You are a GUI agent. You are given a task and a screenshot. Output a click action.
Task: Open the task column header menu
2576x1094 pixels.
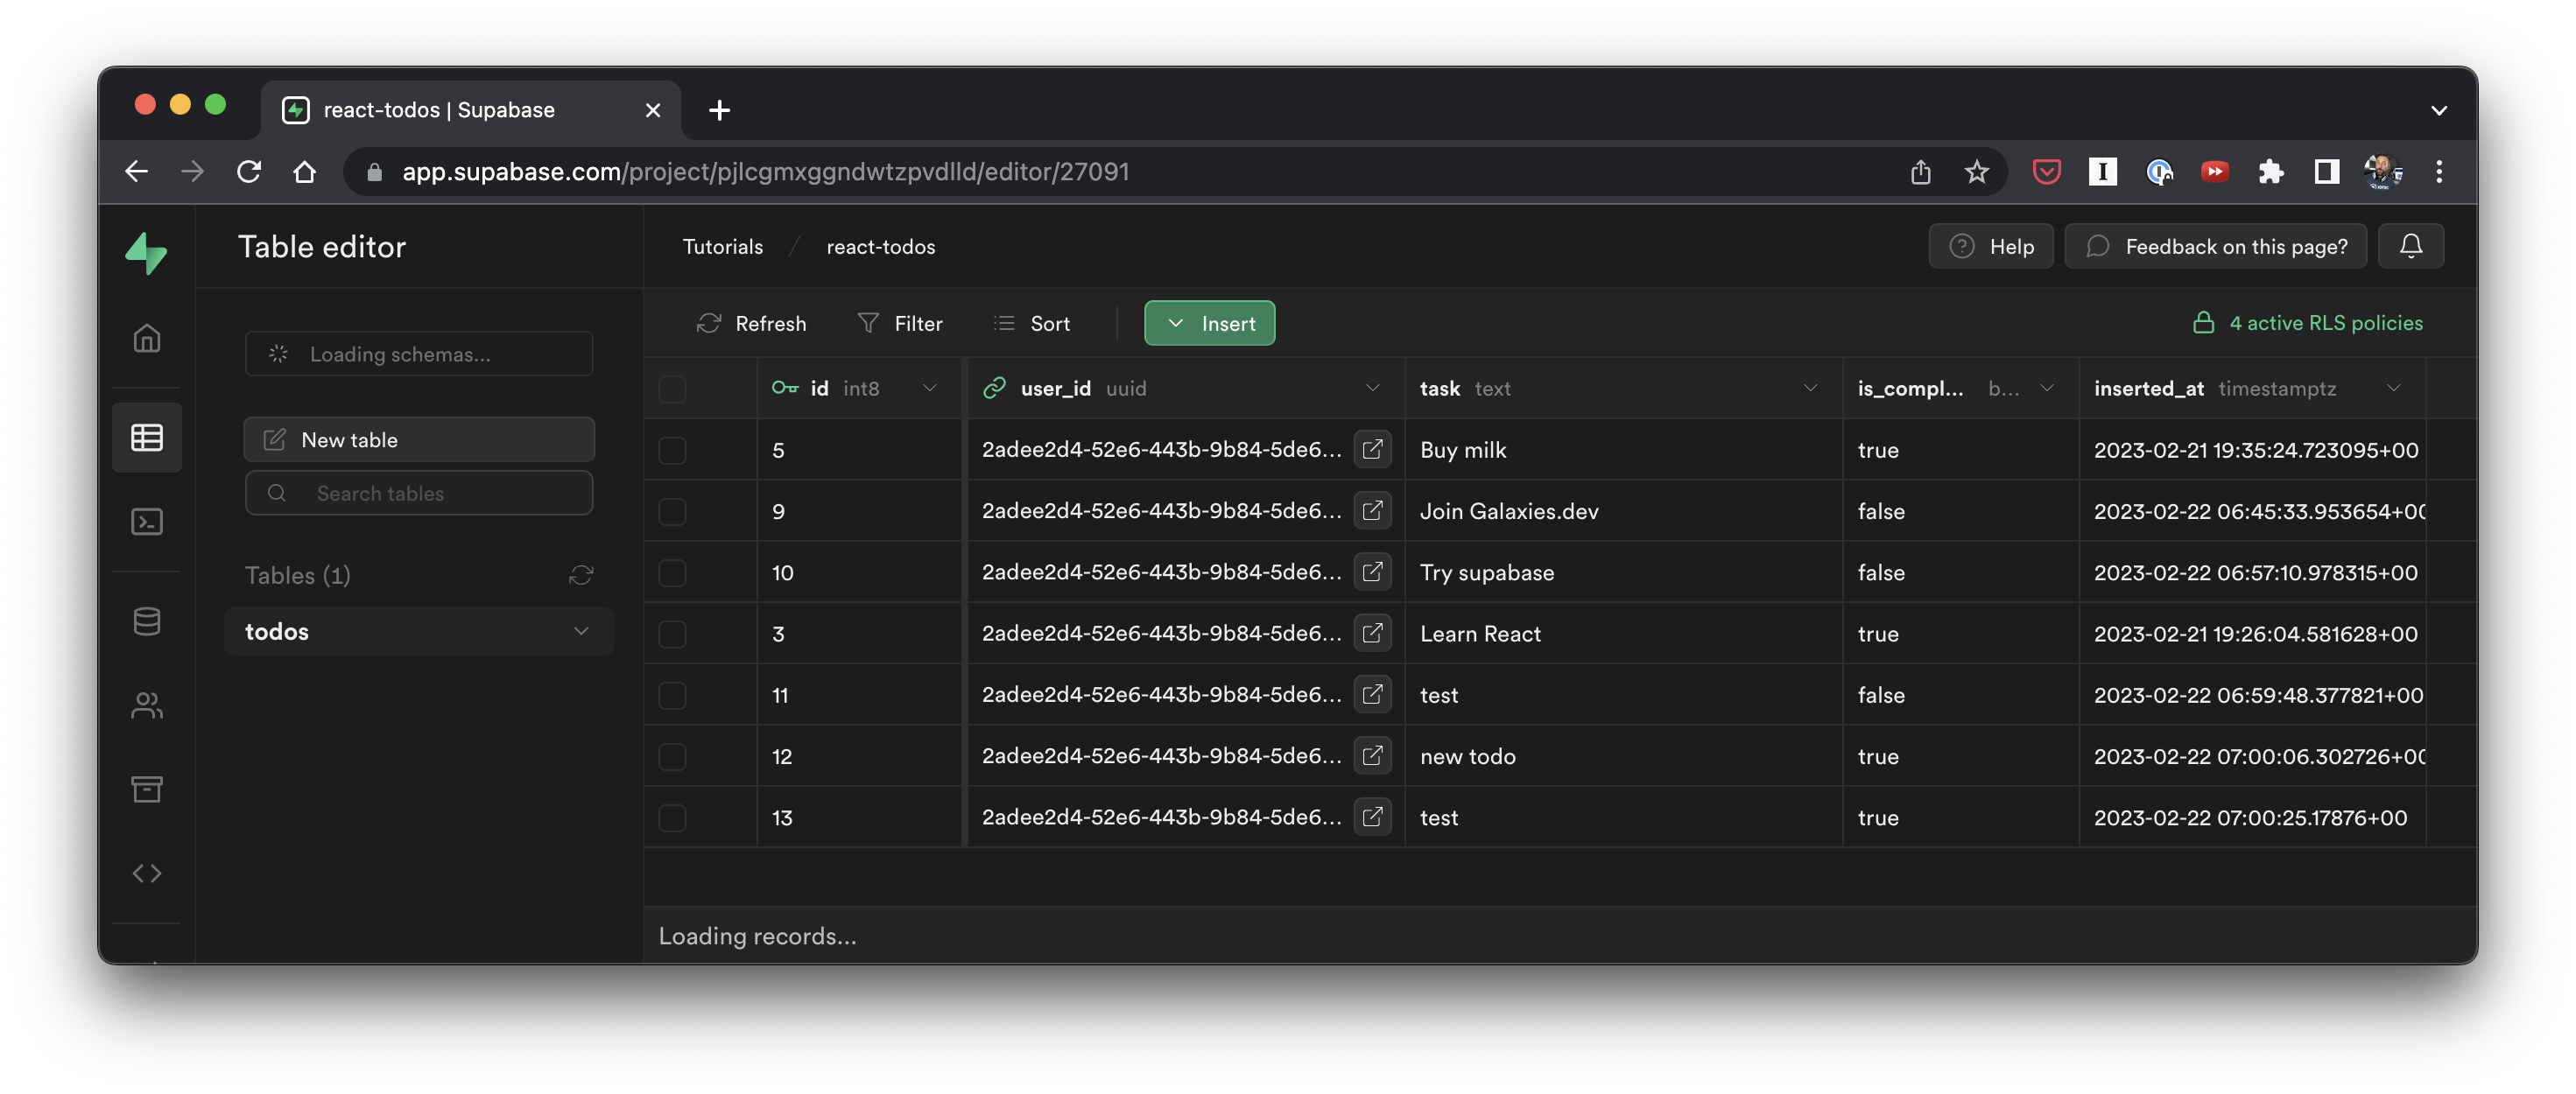coord(1809,389)
